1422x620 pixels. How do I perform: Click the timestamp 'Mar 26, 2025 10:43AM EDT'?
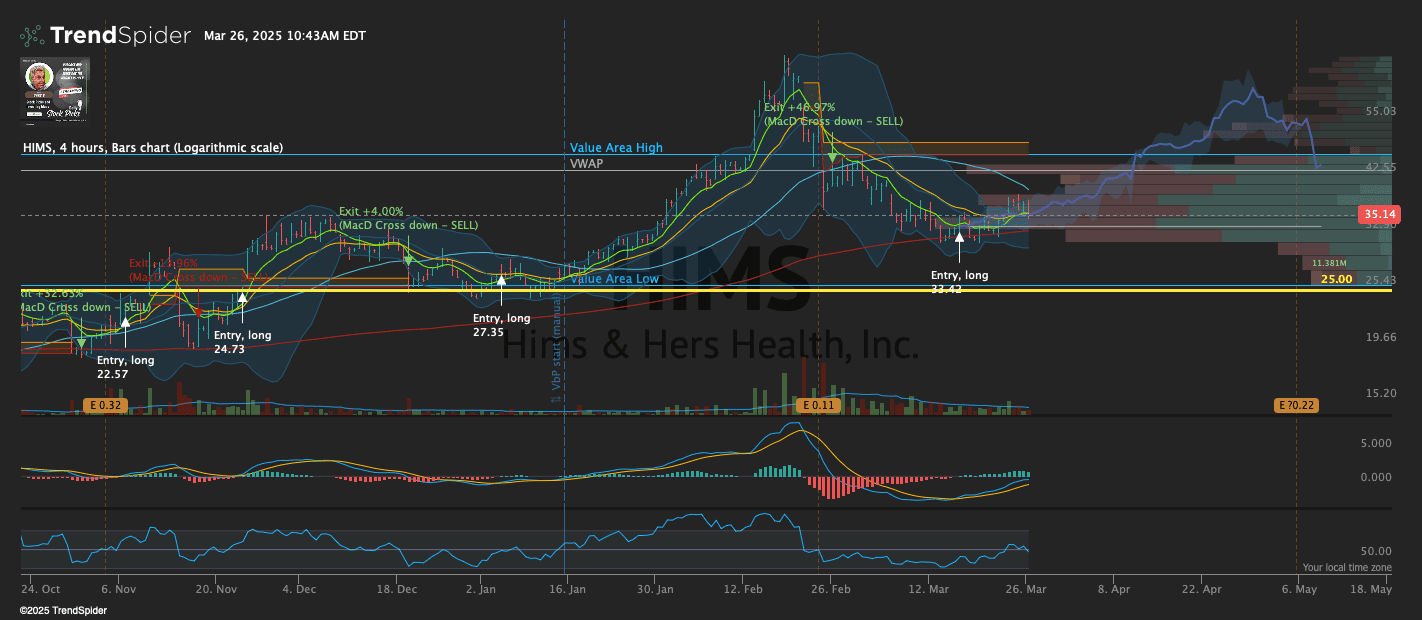(285, 36)
